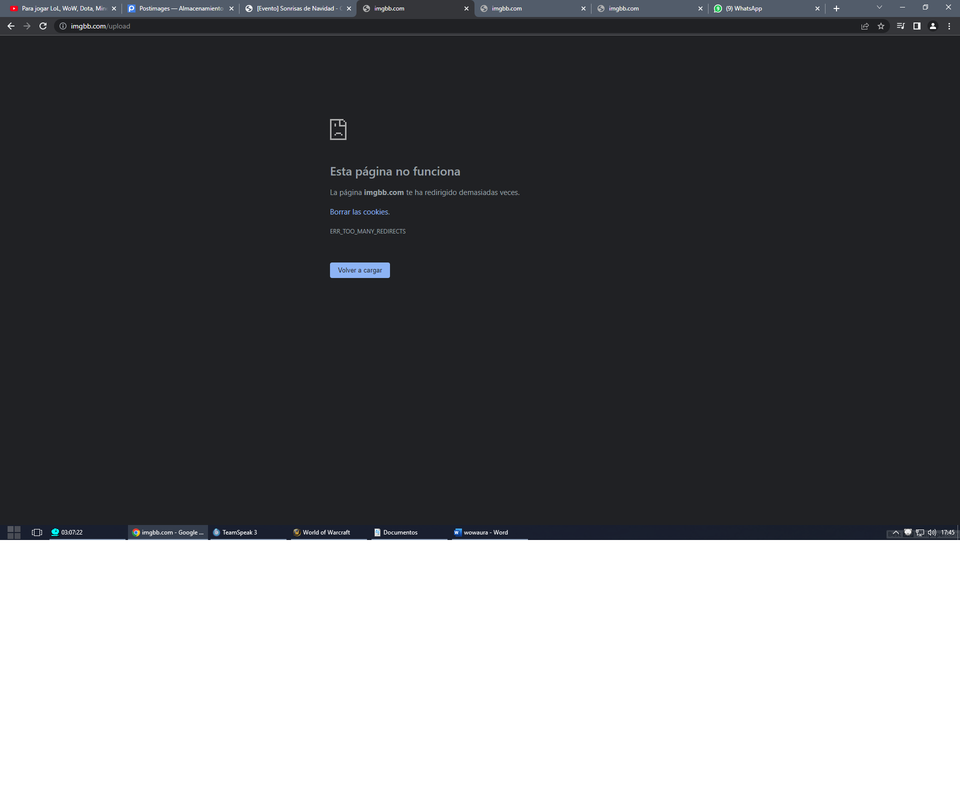Click the 'Volver a cargar' button
960x800 pixels.
coord(360,270)
